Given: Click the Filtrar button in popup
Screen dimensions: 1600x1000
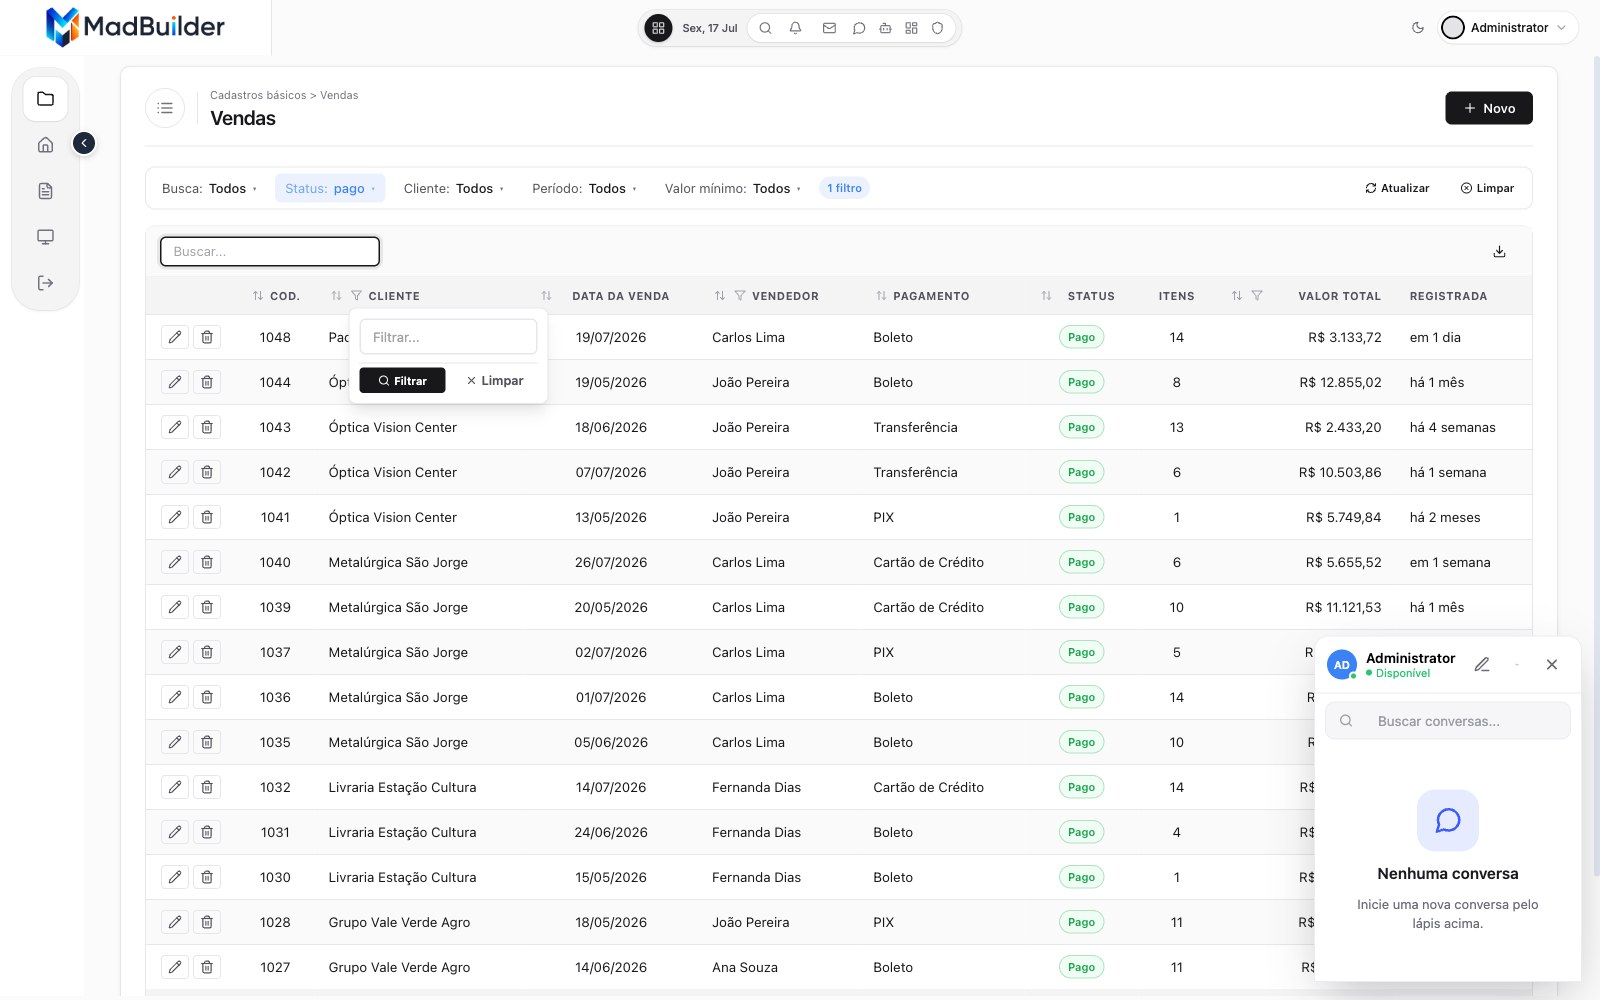Looking at the screenshot, I should (402, 381).
